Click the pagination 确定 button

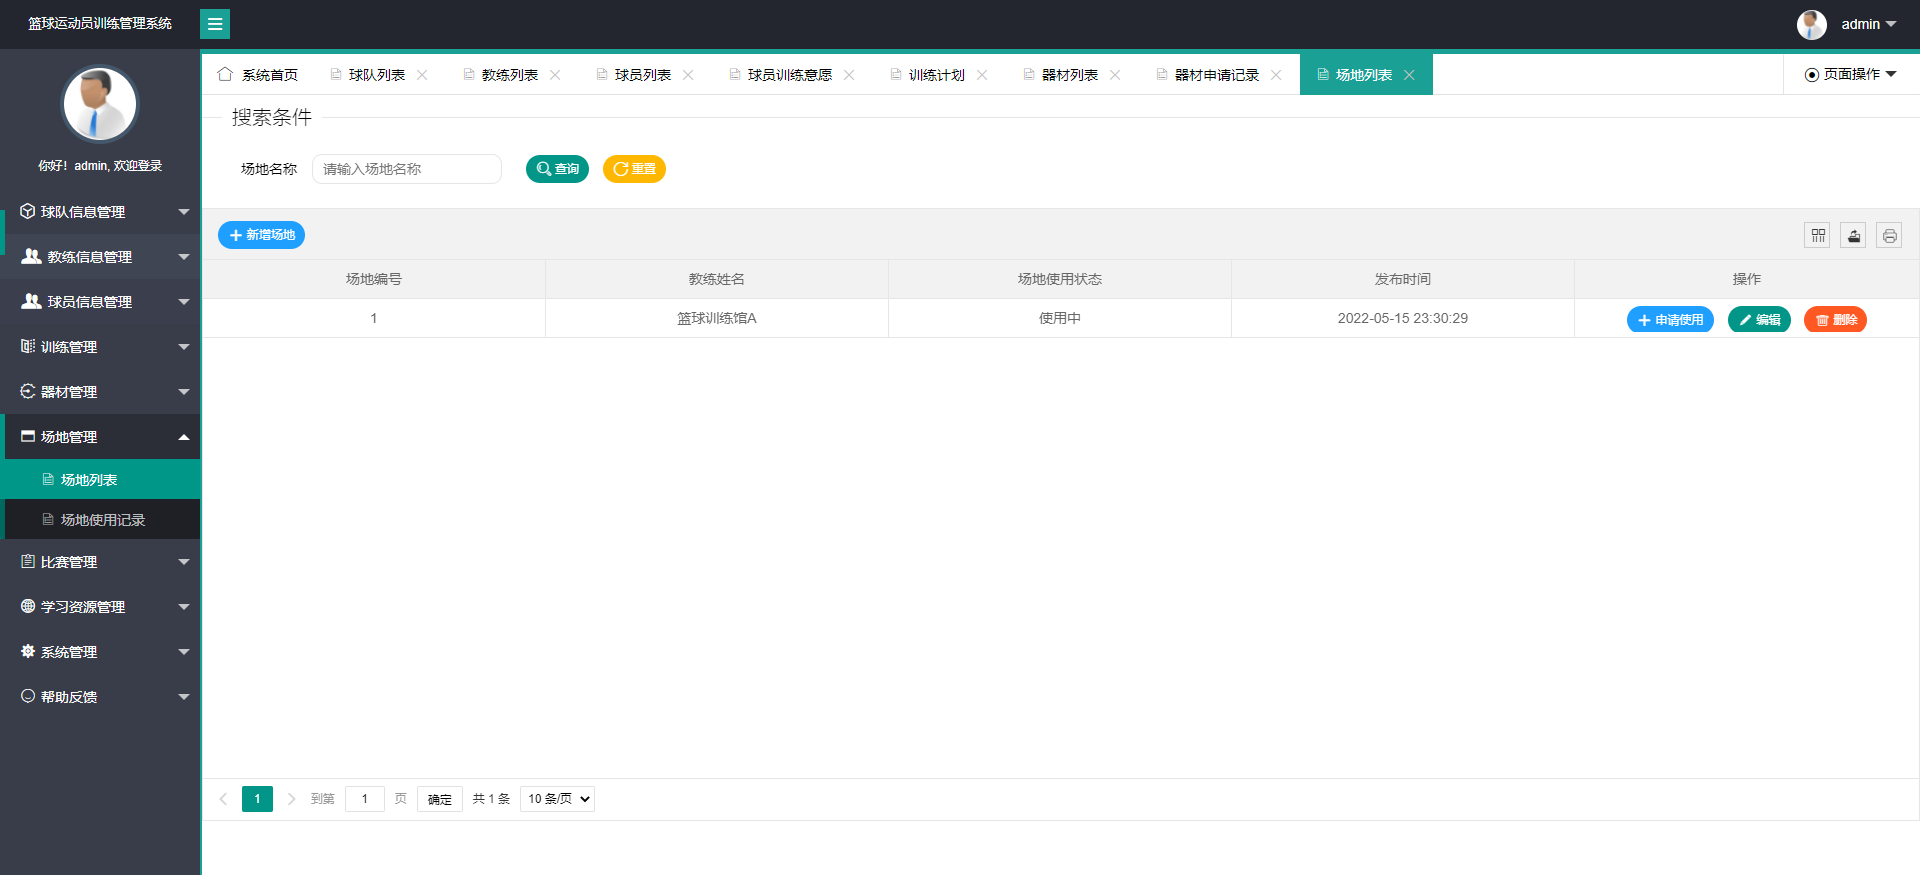point(440,799)
